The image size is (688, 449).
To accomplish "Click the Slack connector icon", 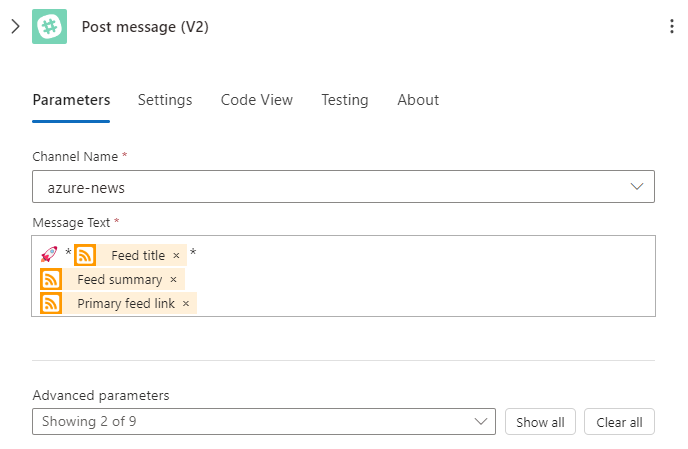I will click(50, 26).
